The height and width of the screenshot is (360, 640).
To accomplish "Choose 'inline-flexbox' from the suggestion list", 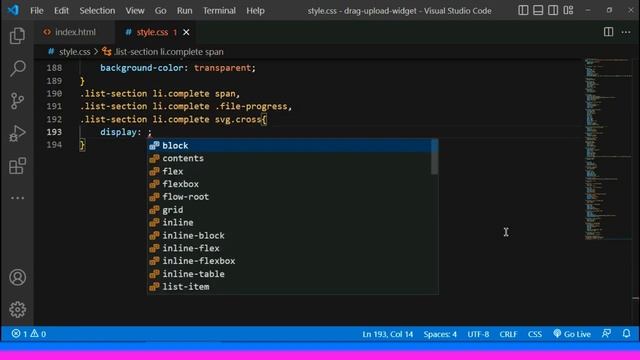I will [289, 261].
